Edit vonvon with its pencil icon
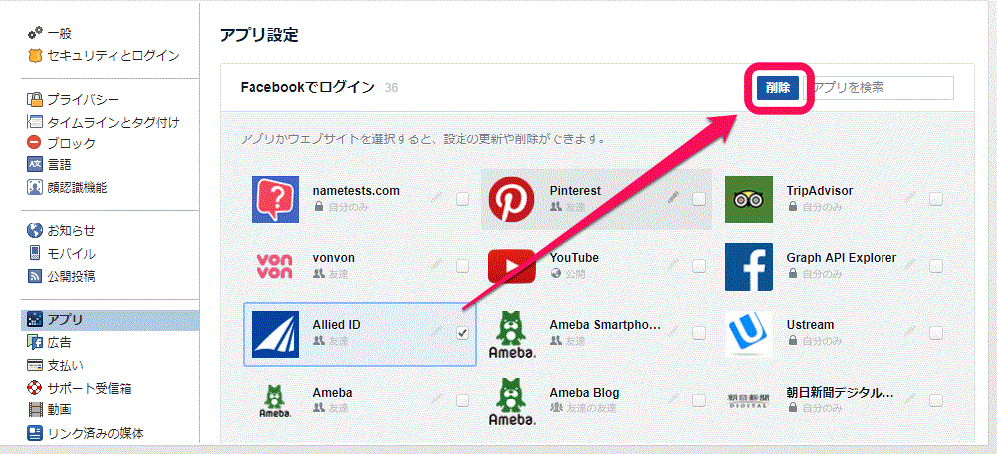The image size is (997, 454). click(x=436, y=265)
